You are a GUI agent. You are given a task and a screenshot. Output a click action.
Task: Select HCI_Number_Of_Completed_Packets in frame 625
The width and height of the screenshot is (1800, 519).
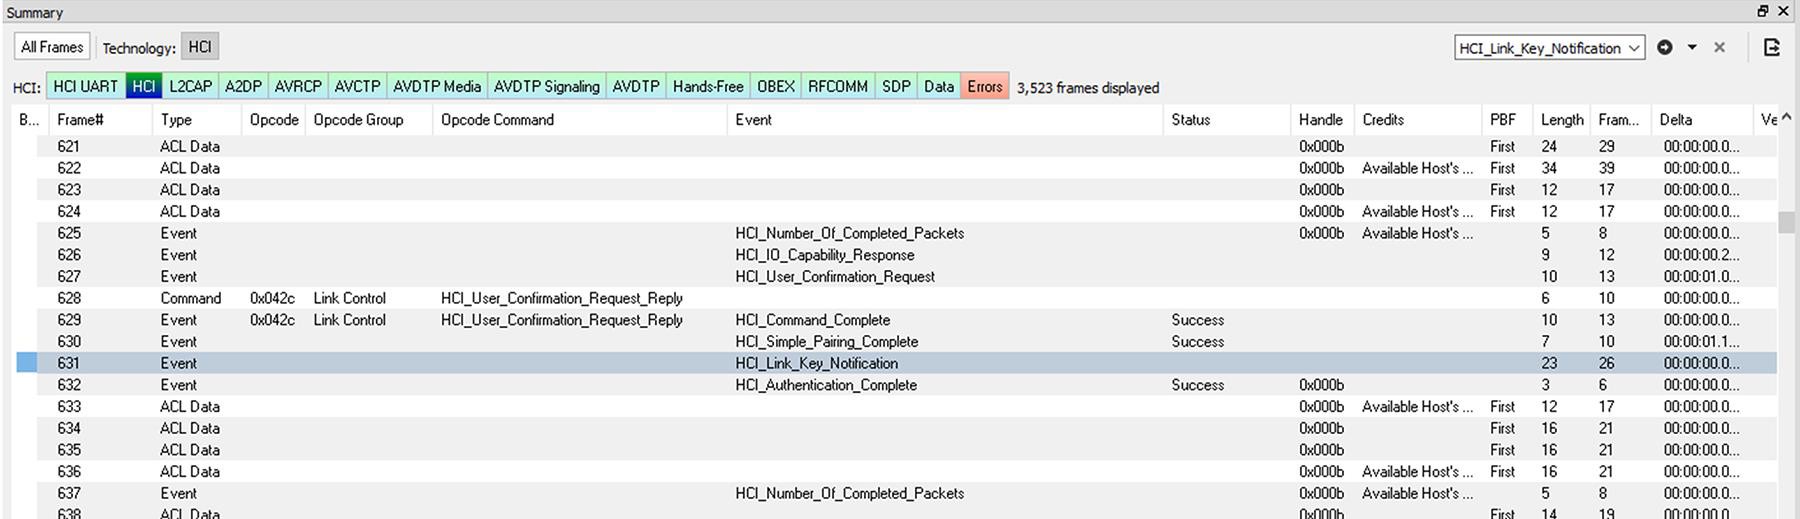[x=849, y=233]
